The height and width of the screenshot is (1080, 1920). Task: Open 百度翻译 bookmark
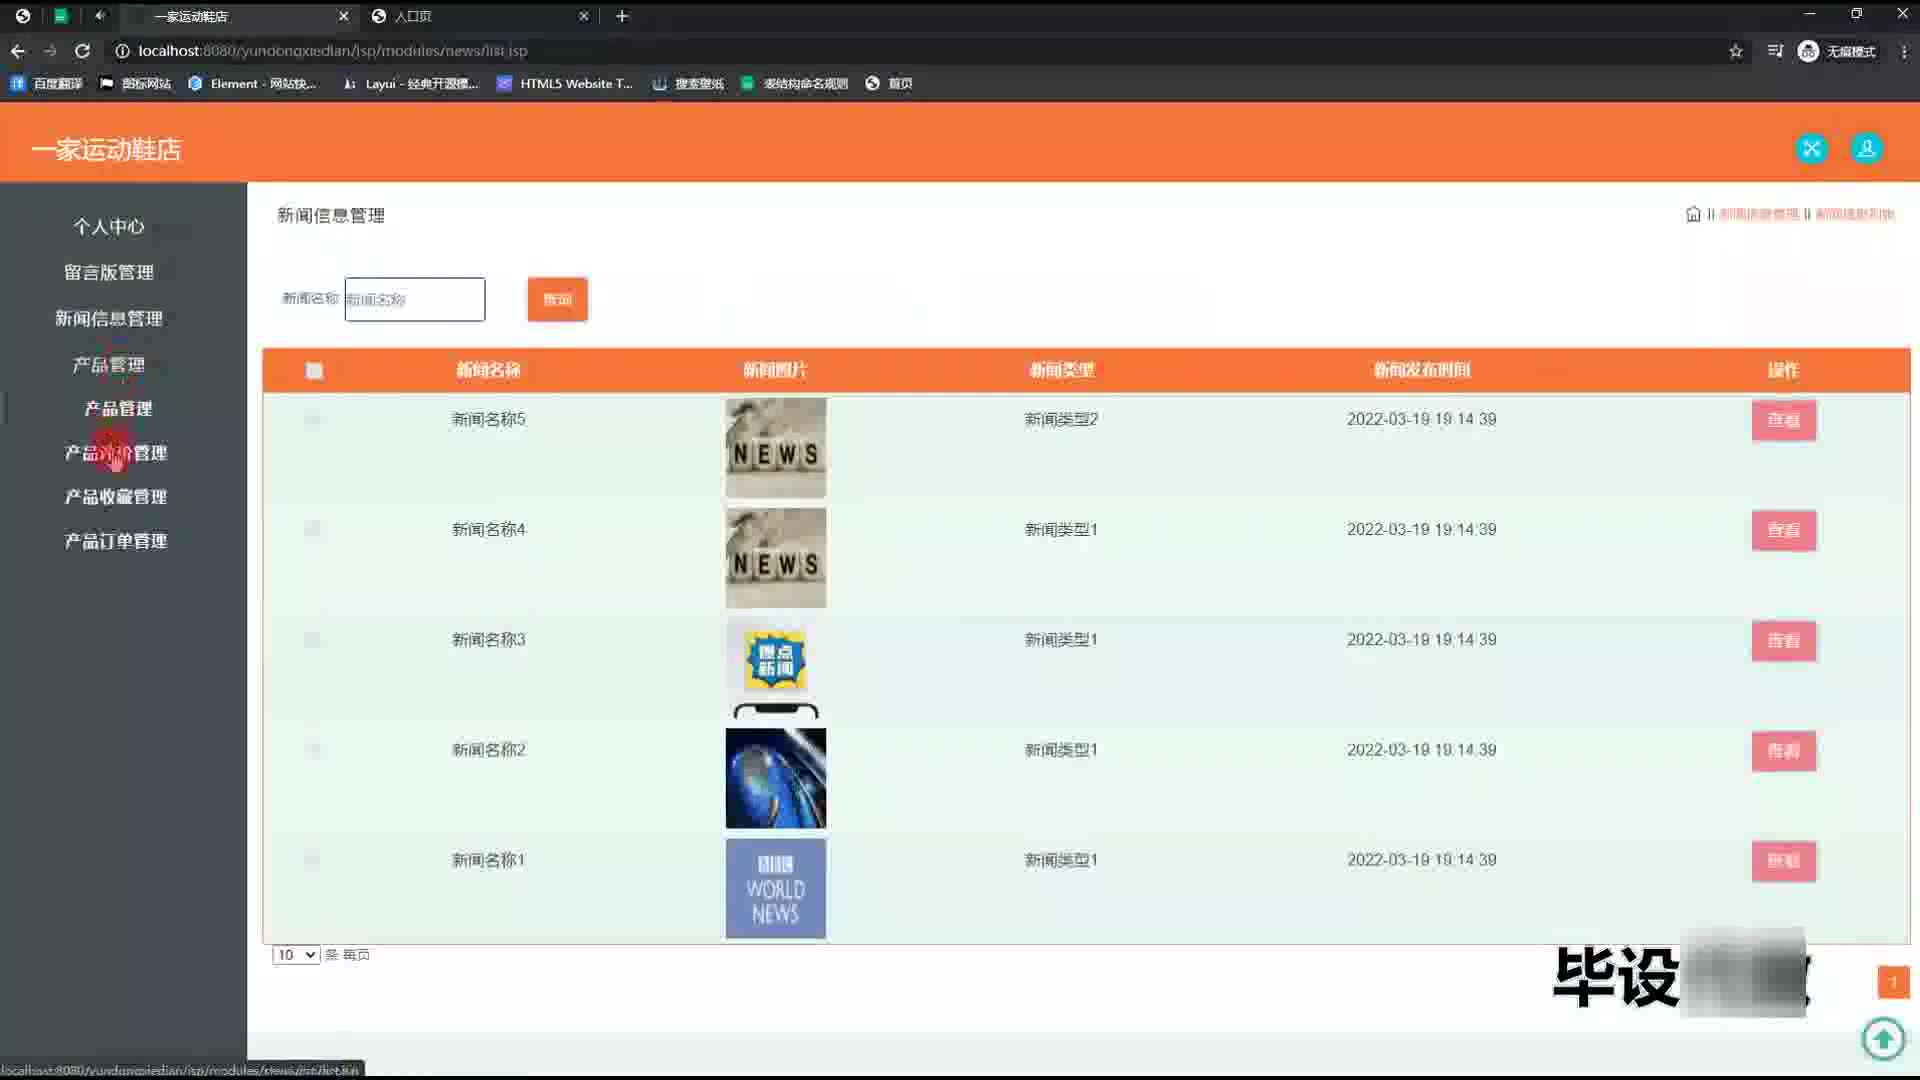46,84
